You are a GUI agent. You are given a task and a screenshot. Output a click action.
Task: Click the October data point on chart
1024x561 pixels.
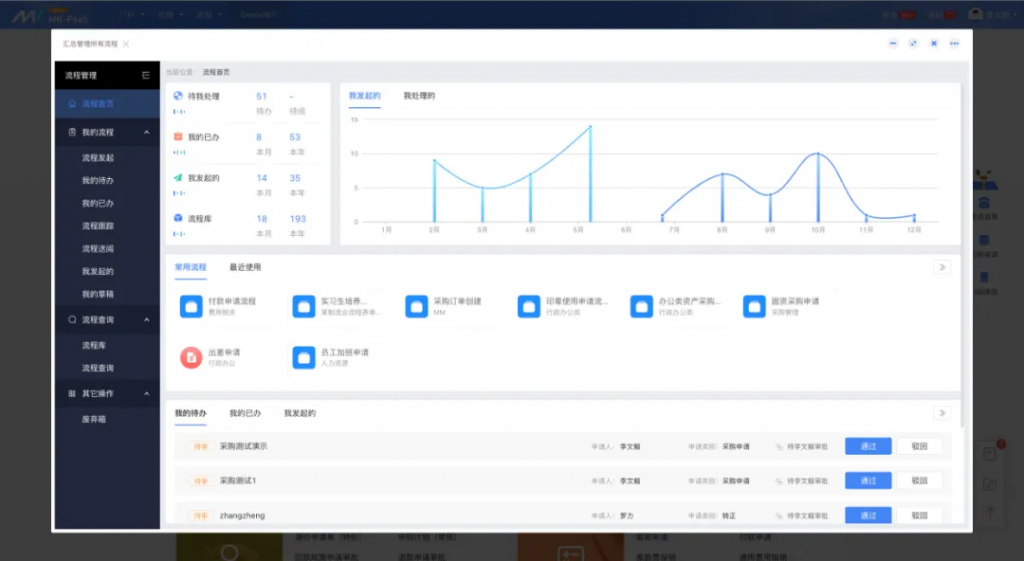(x=818, y=153)
